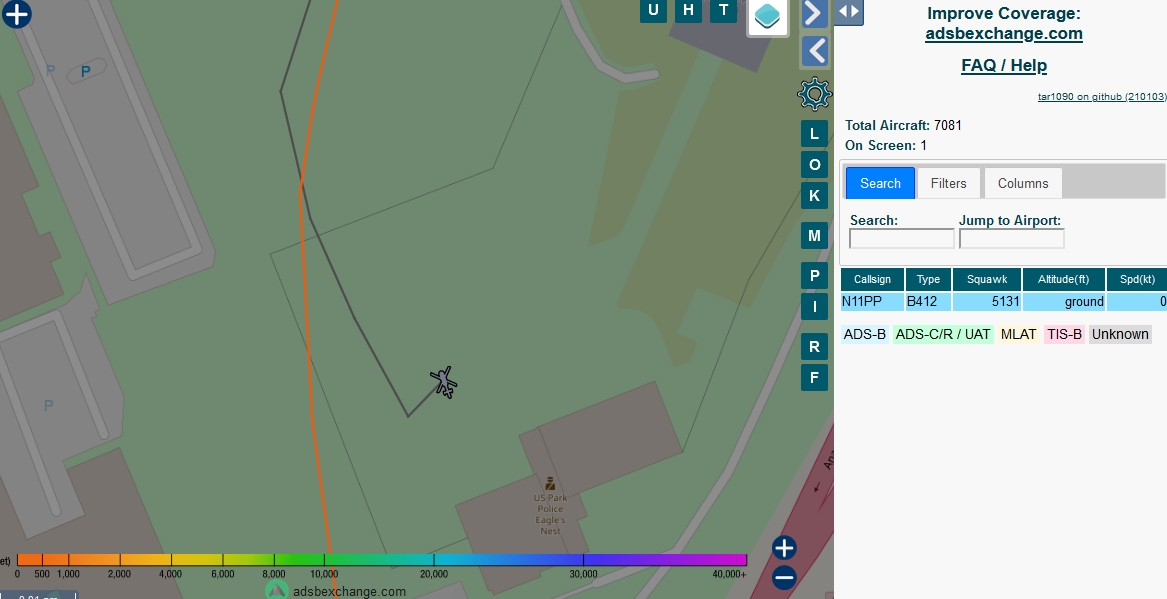This screenshot has width=1167, height=599.
Task: Click the round plus button in the map's top-left corner
Action: (x=16, y=13)
